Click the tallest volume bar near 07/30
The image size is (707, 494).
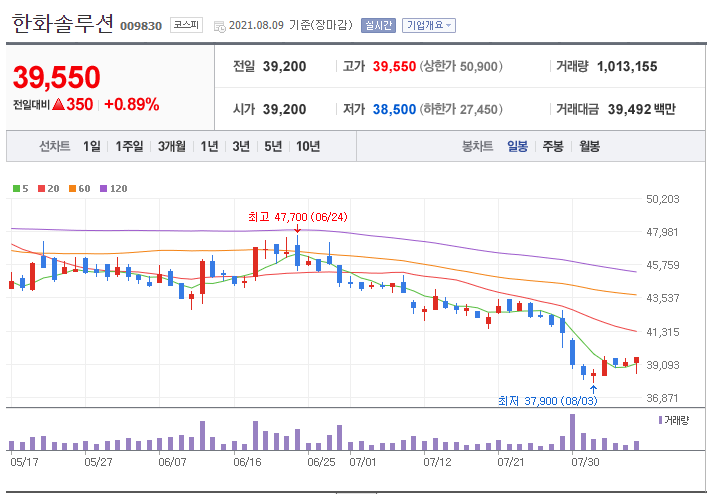(573, 432)
